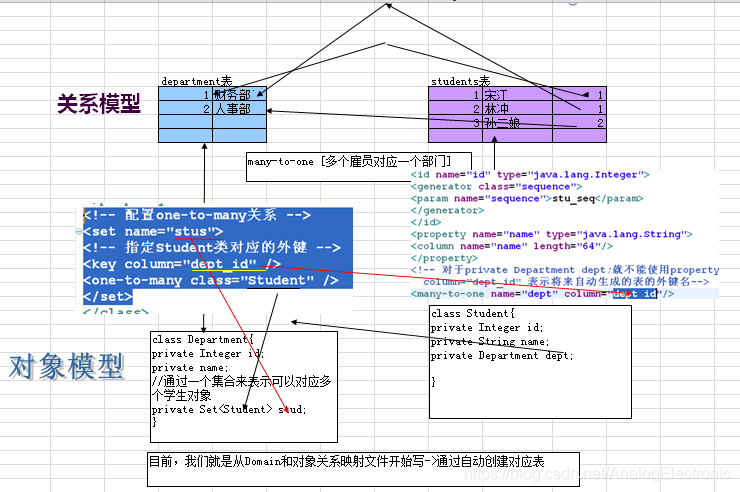The width and height of the screenshot is (740, 492).
Task: Click the line <one-to-many class="Student" />
Action: click(x=210, y=280)
